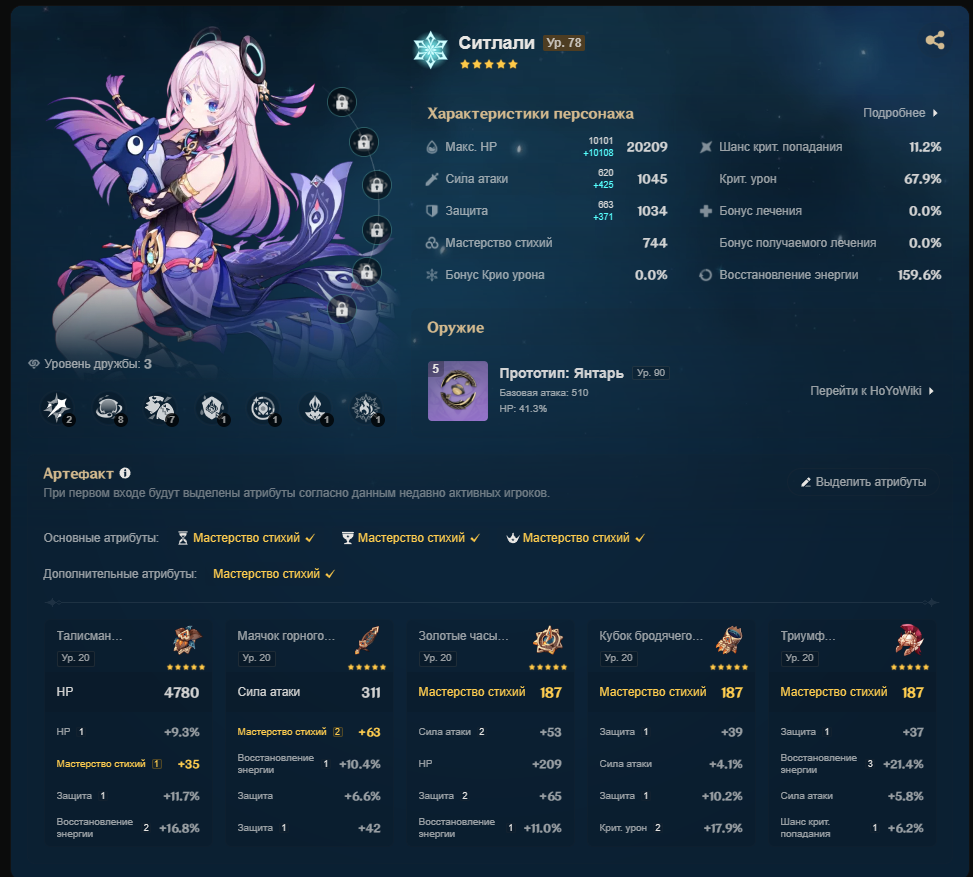Toggle the goblet Мастерство стихий main attribute
The width and height of the screenshot is (973, 877).
click(x=411, y=538)
